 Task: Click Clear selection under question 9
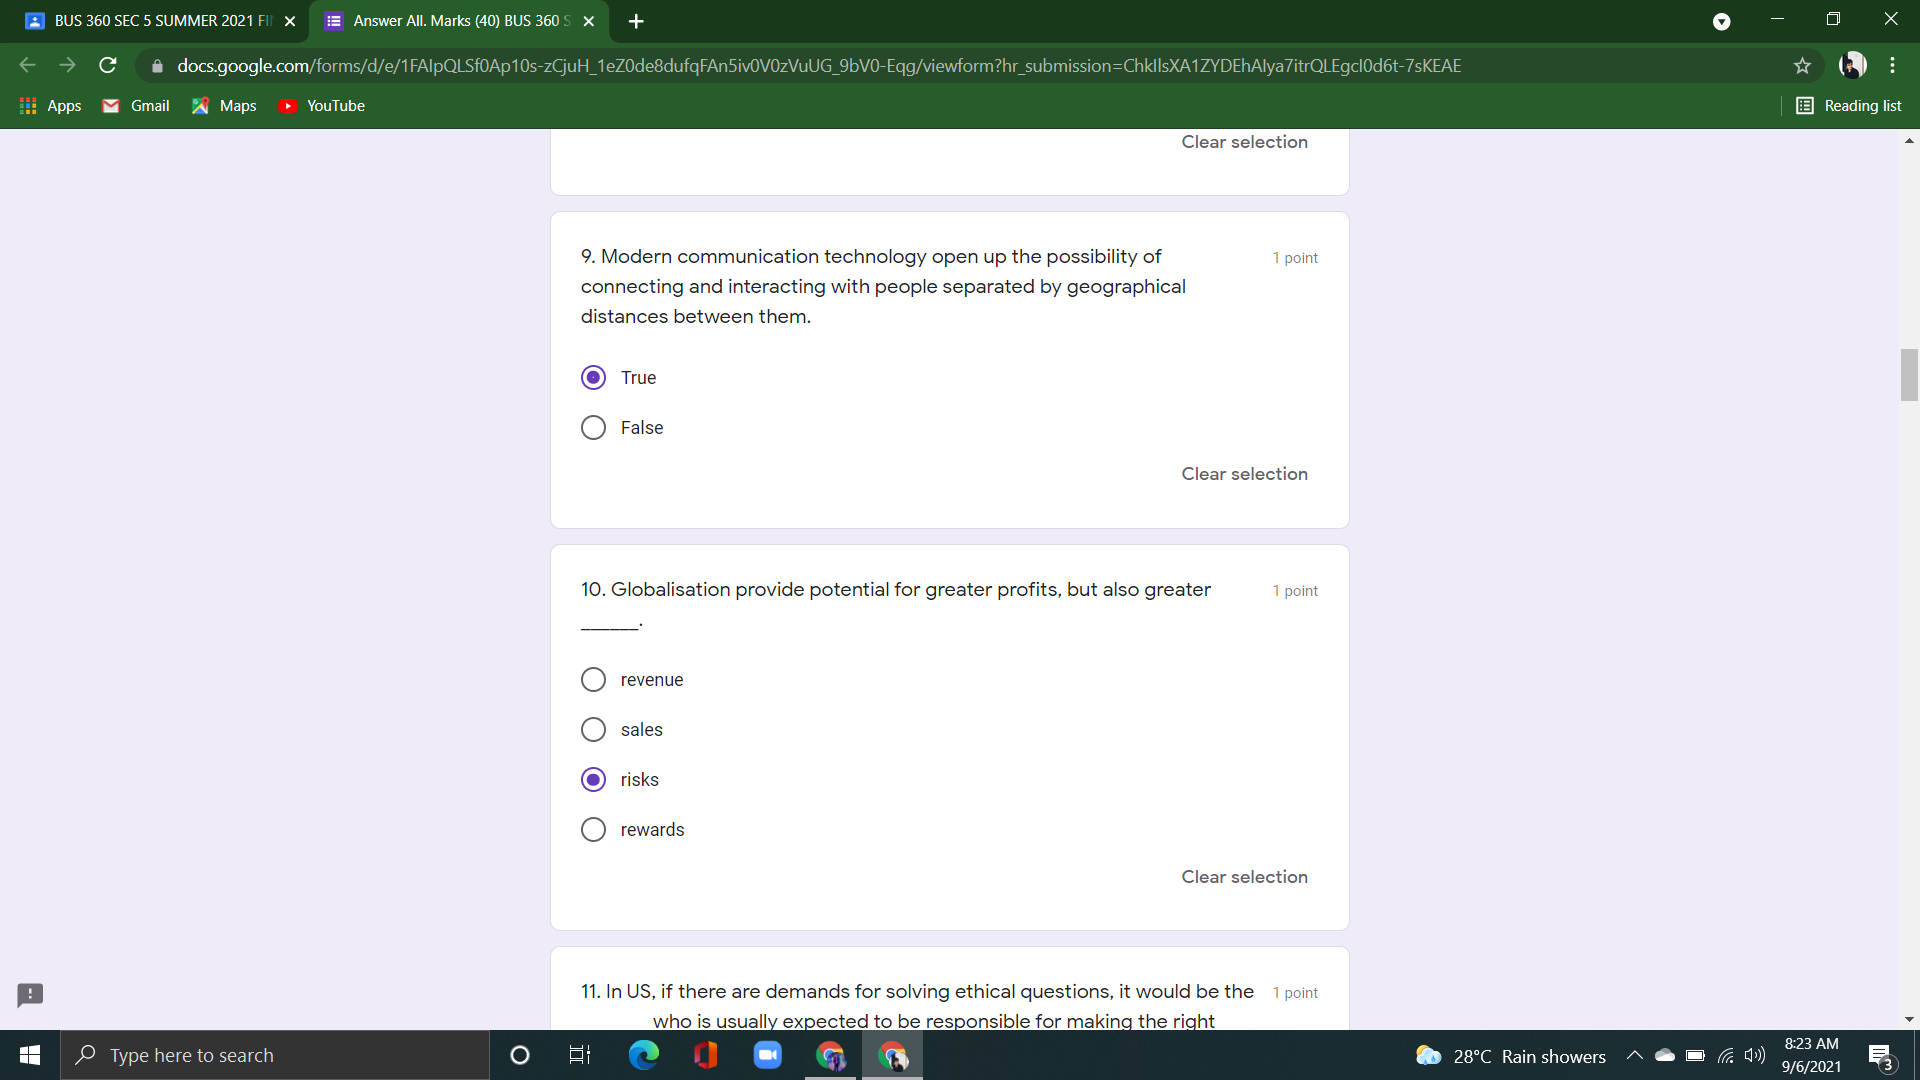click(1244, 473)
